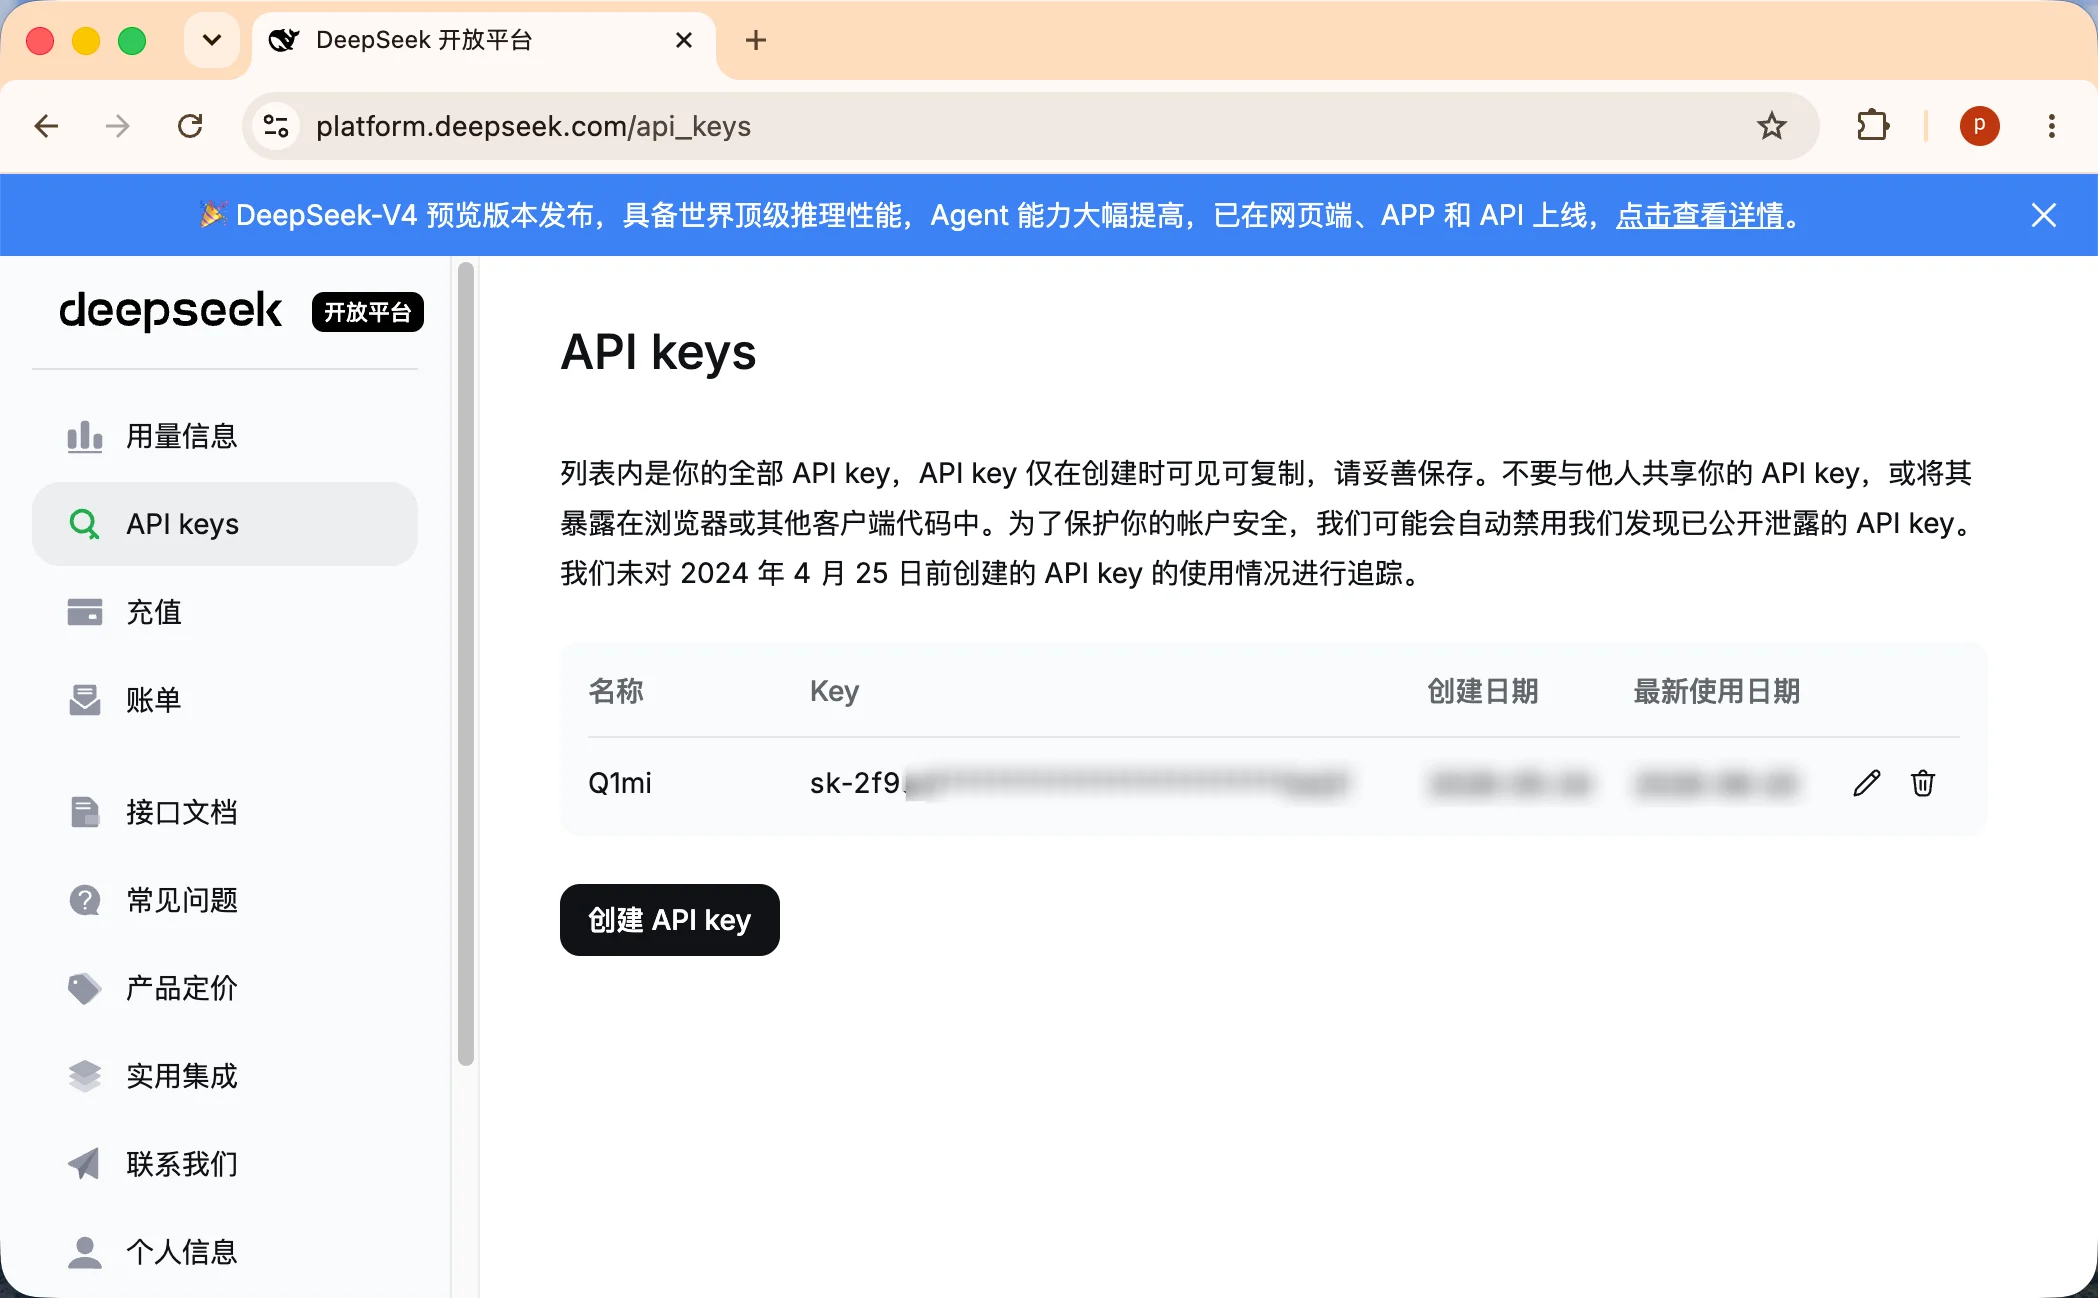Click the 接口文档 document icon
The width and height of the screenshot is (2098, 1298).
pyautogui.click(x=85, y=812)
